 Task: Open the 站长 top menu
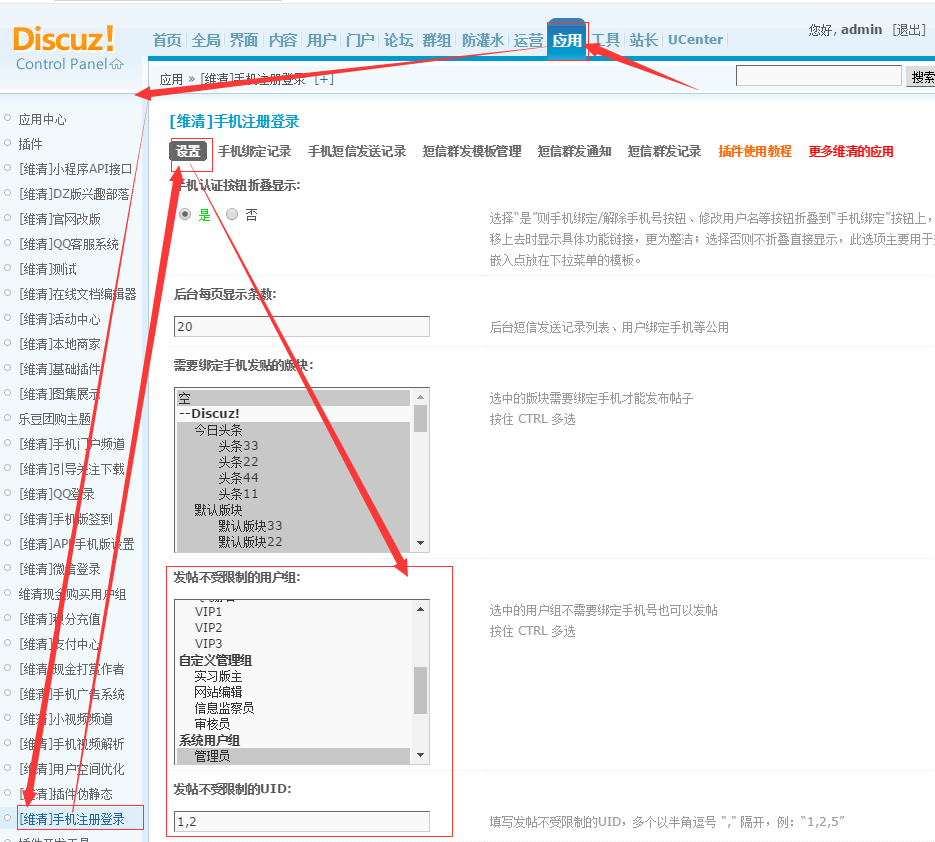pyautogui.click(x=644, y=40)
